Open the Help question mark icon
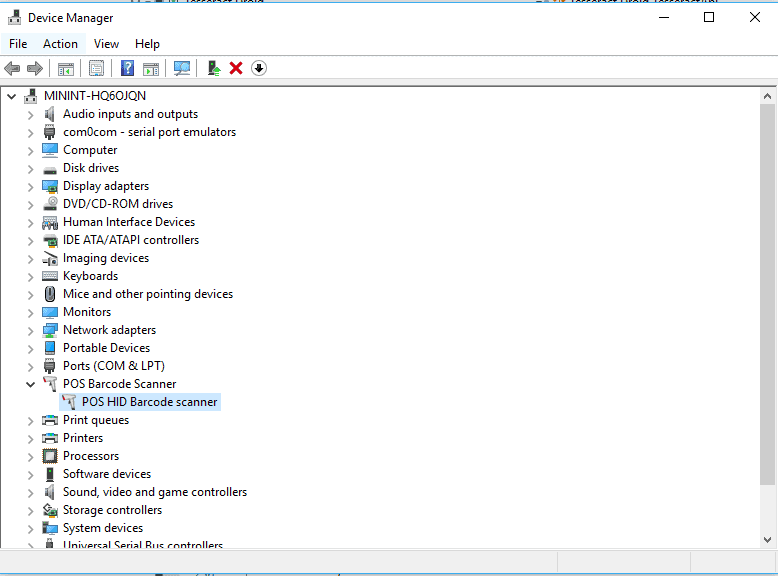The height and width of the screenshot is (576, 778). pyautogui.click(x=128, y=68)
